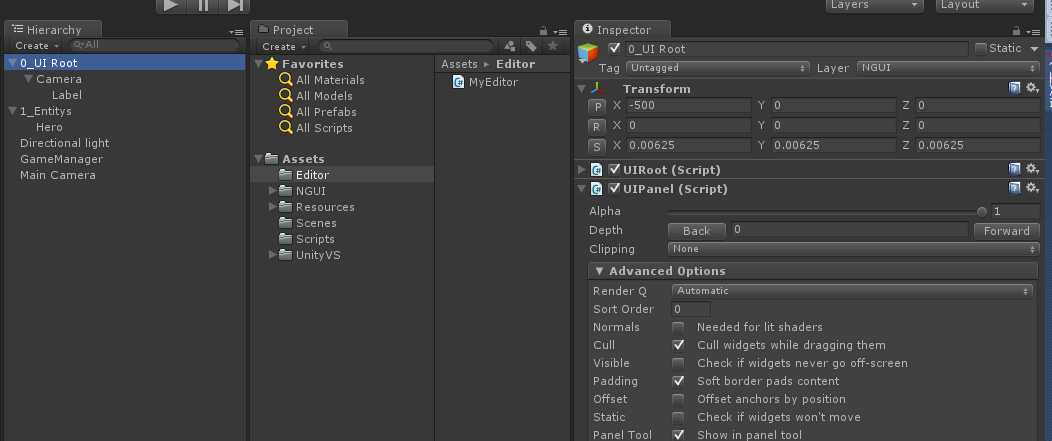This screenshot has height=441, width=1052.
Task: Switch to the Inspector tab
Action: [x=623, y=30]
